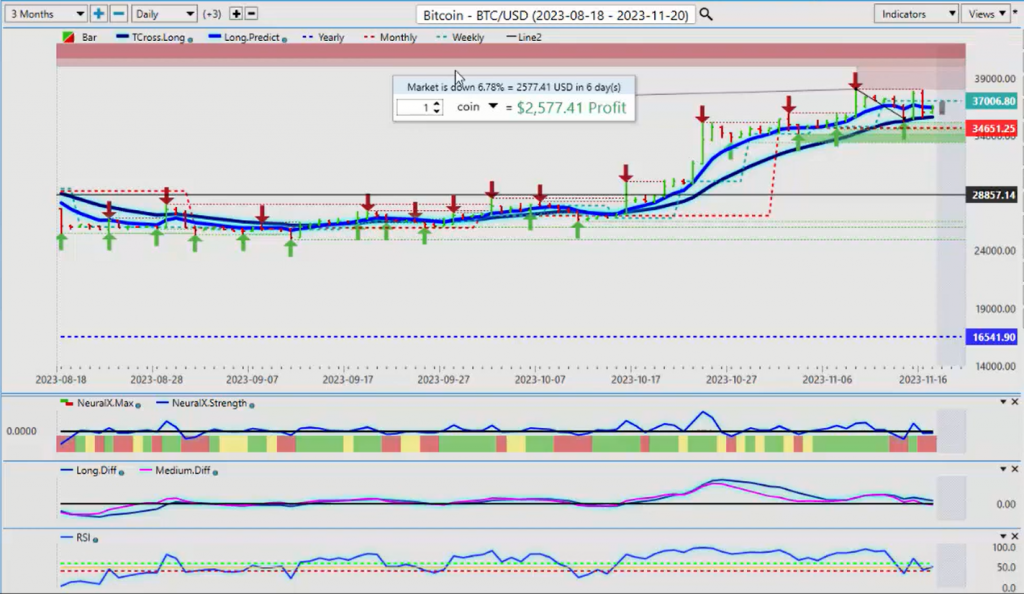Click the Bar legend color swatch
1024x594 pixels.
(x=67, y=37)
